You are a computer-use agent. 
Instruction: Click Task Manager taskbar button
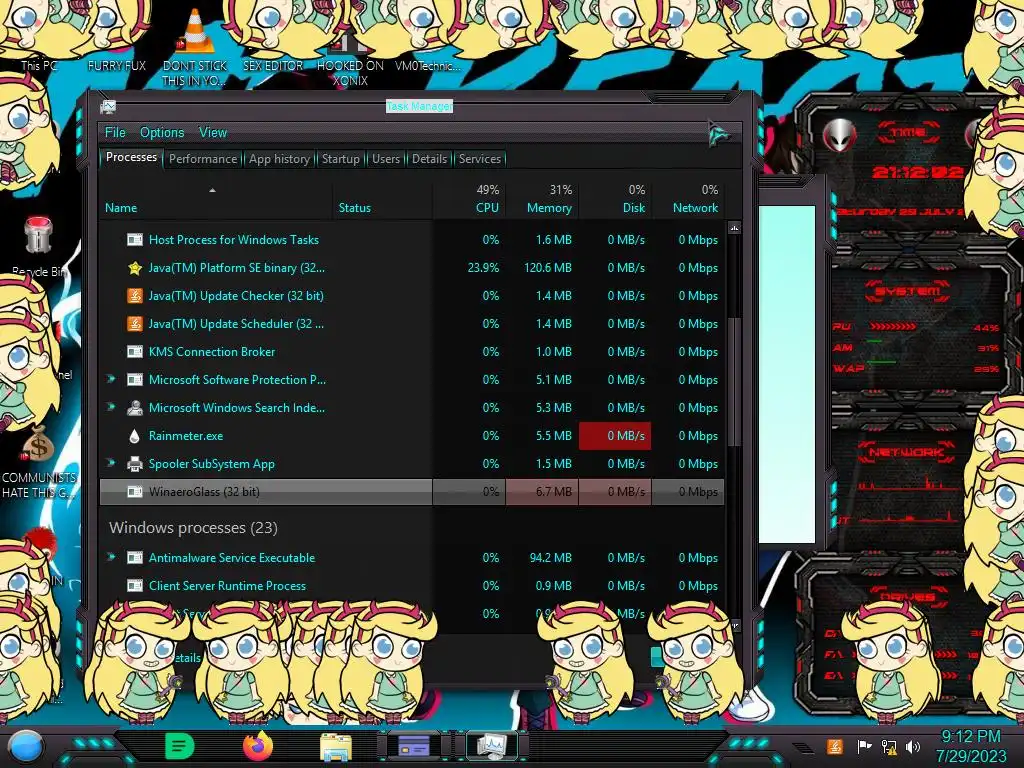(492, 746)
